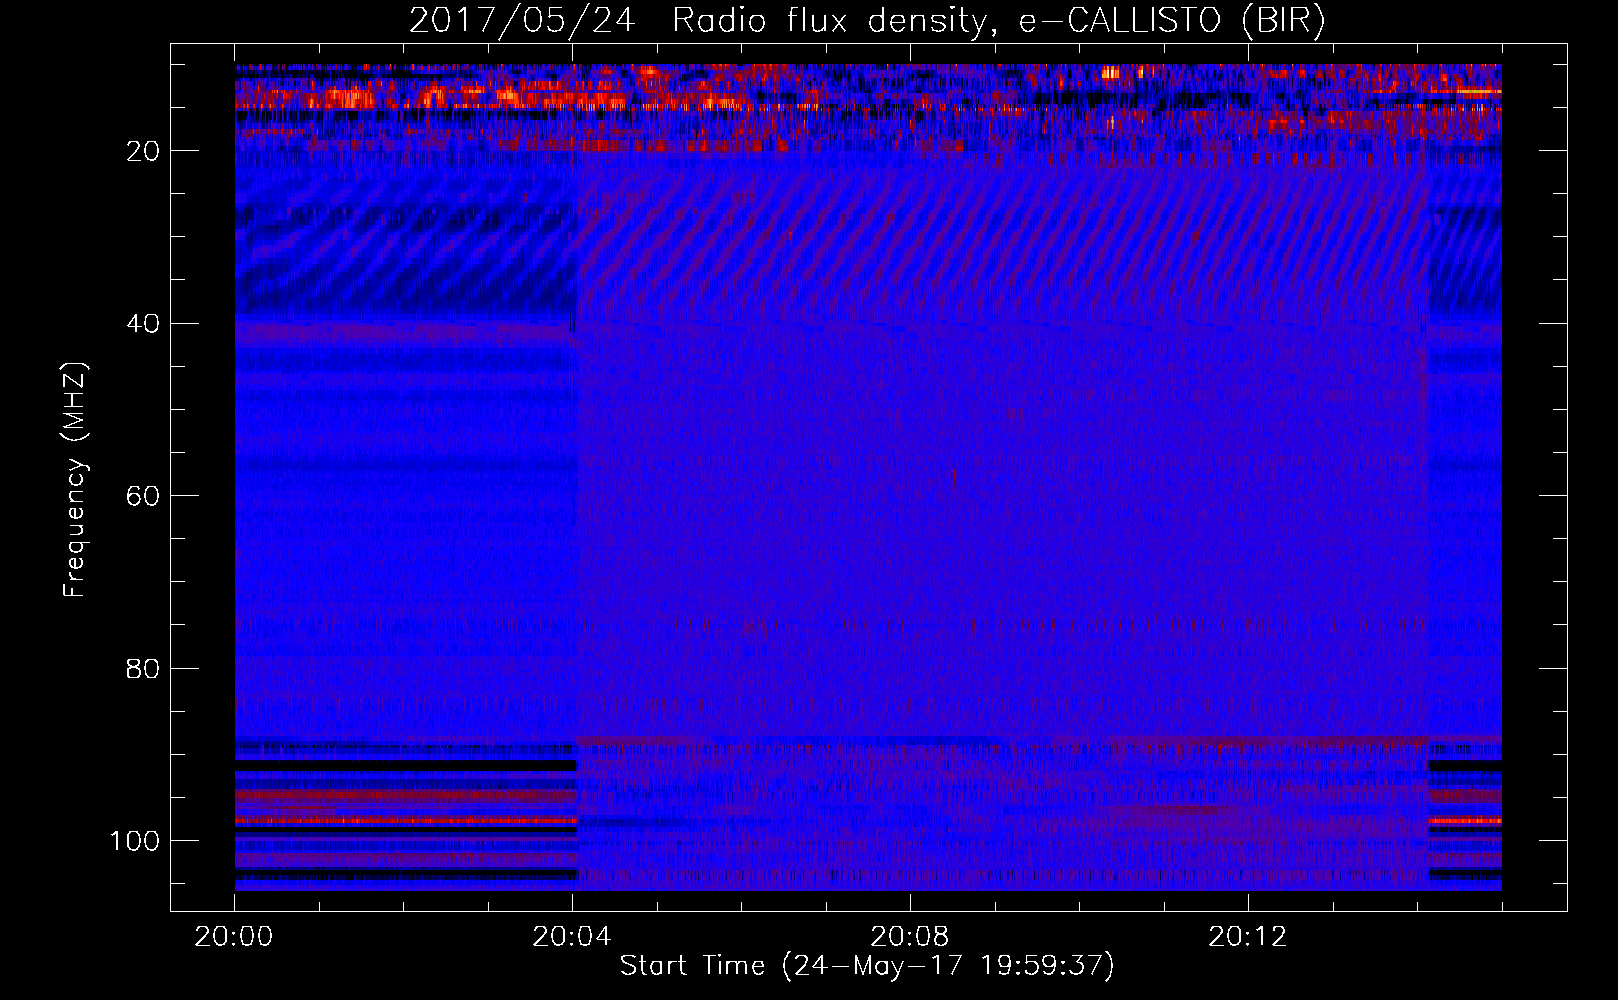Click the '40' frequency tick label
This screenshot has width=1618, height=1000.
coord(144,324)
